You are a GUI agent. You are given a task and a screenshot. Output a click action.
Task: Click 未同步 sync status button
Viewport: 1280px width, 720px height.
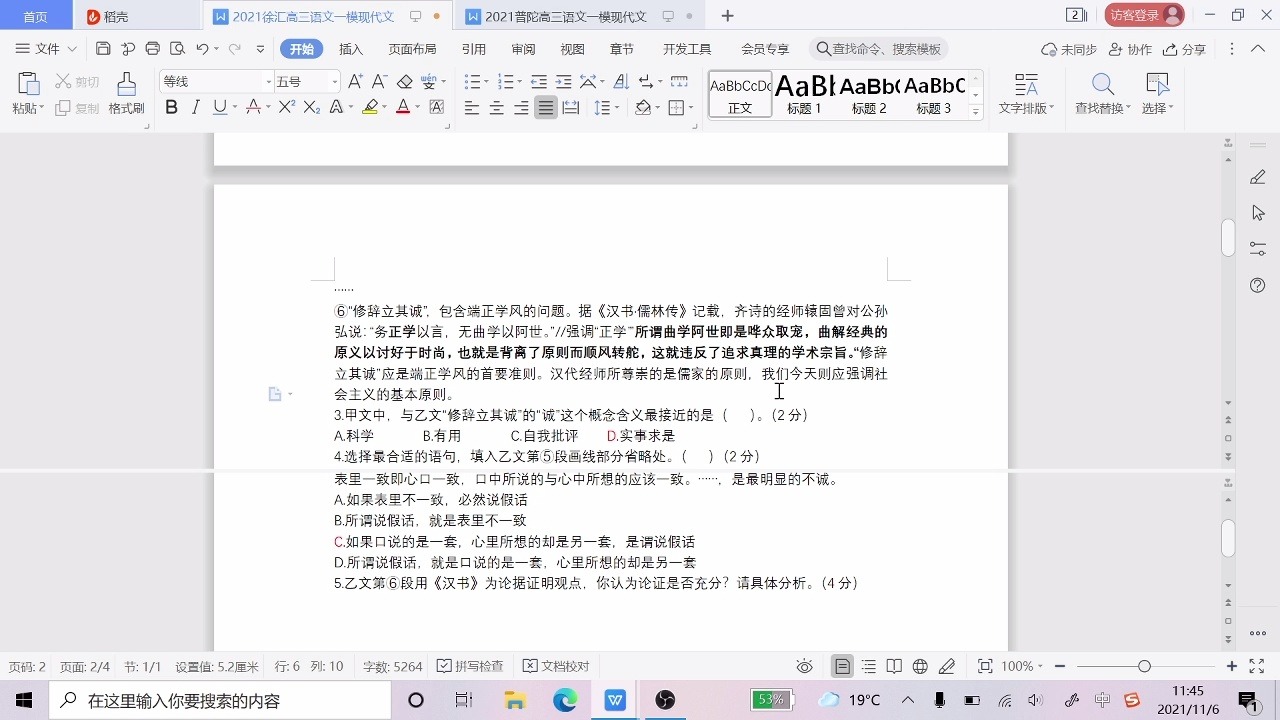pos(1069,49)
